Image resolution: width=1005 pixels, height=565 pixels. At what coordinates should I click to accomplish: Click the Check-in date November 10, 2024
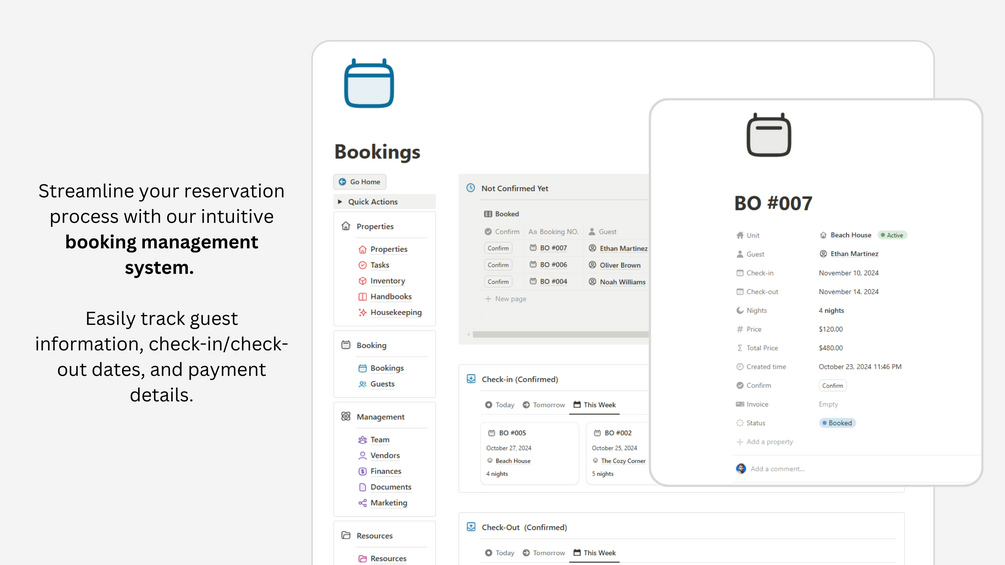tap(849, 273)
